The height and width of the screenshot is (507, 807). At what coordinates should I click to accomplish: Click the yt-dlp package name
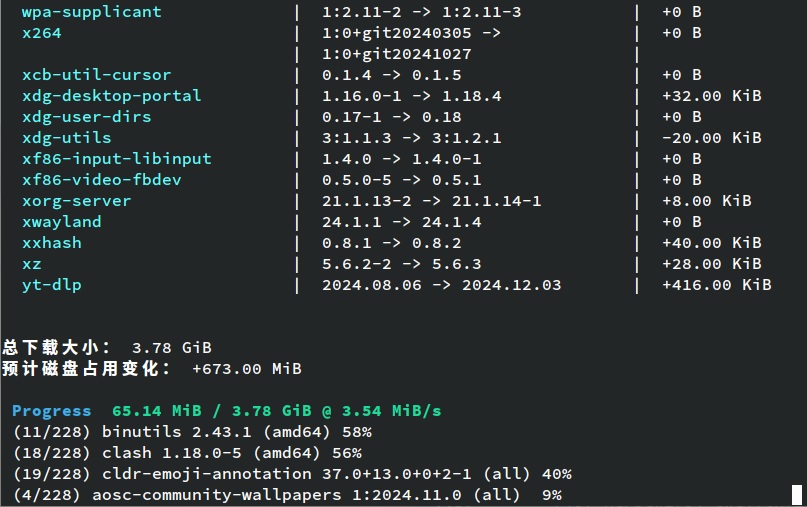(51, 285)
